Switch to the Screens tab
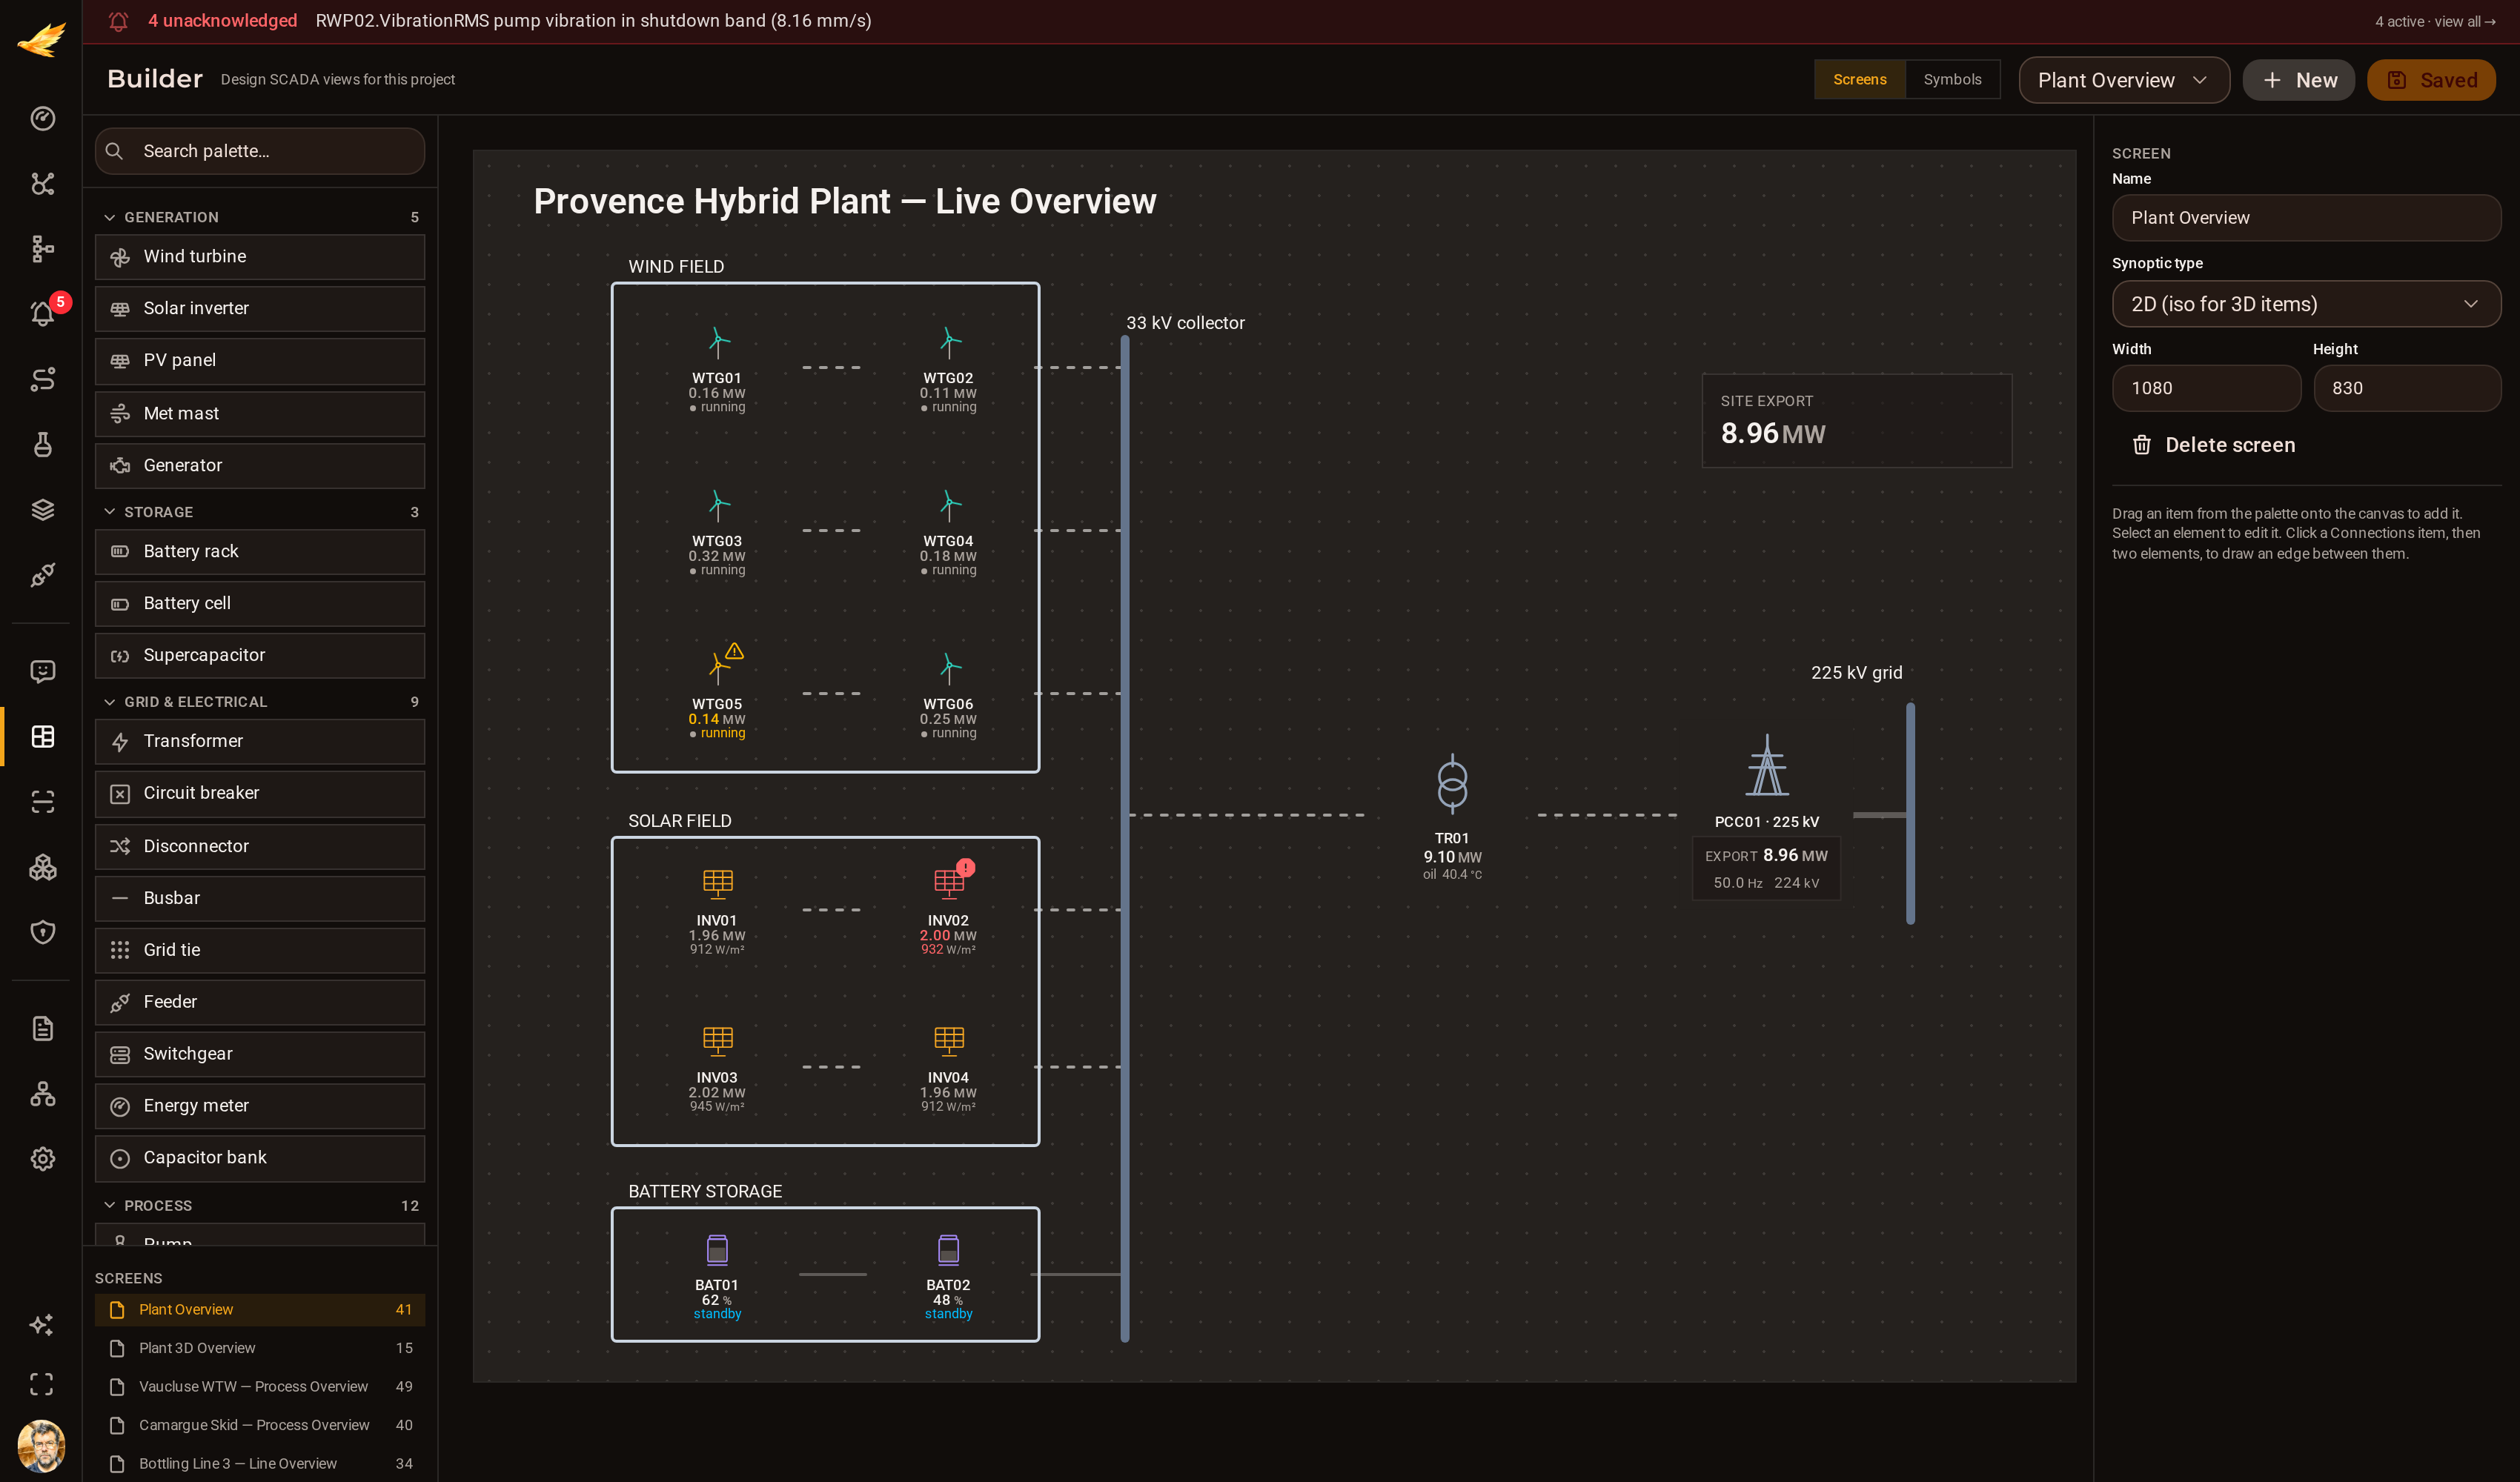The image size is (2520, 1482). tap(1860, 80)
